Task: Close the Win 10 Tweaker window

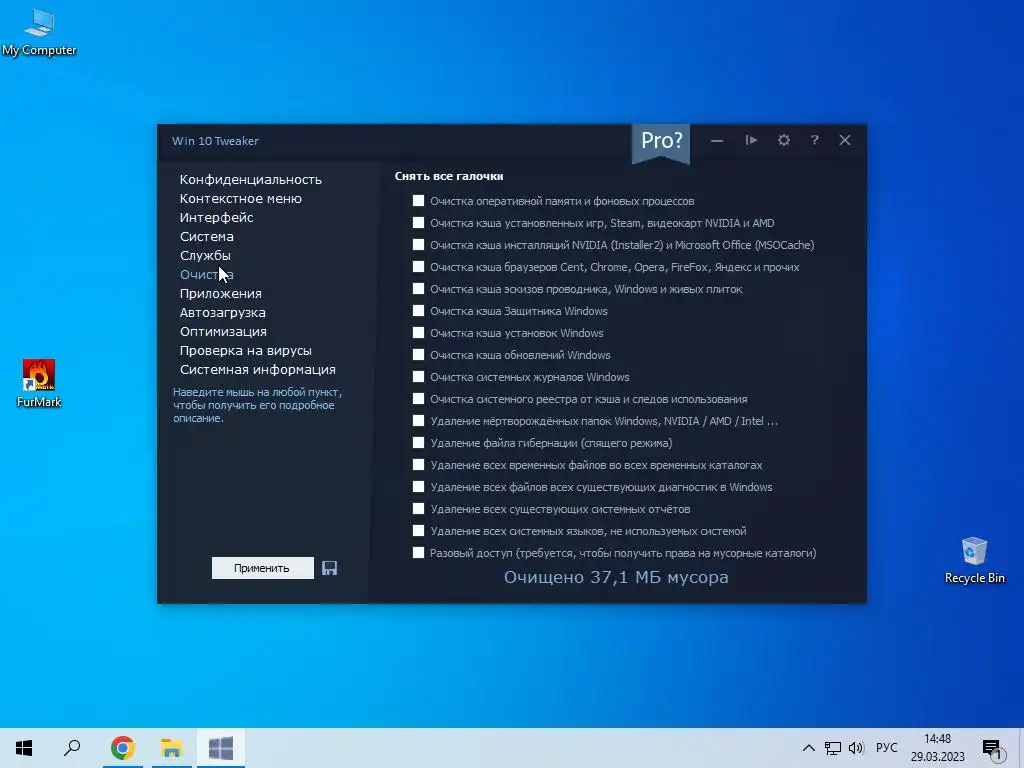Action: 845,140
